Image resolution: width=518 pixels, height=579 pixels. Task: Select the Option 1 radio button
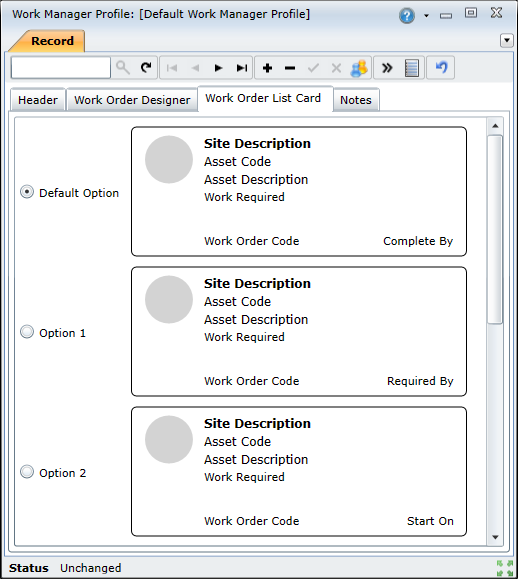(27, 332)
